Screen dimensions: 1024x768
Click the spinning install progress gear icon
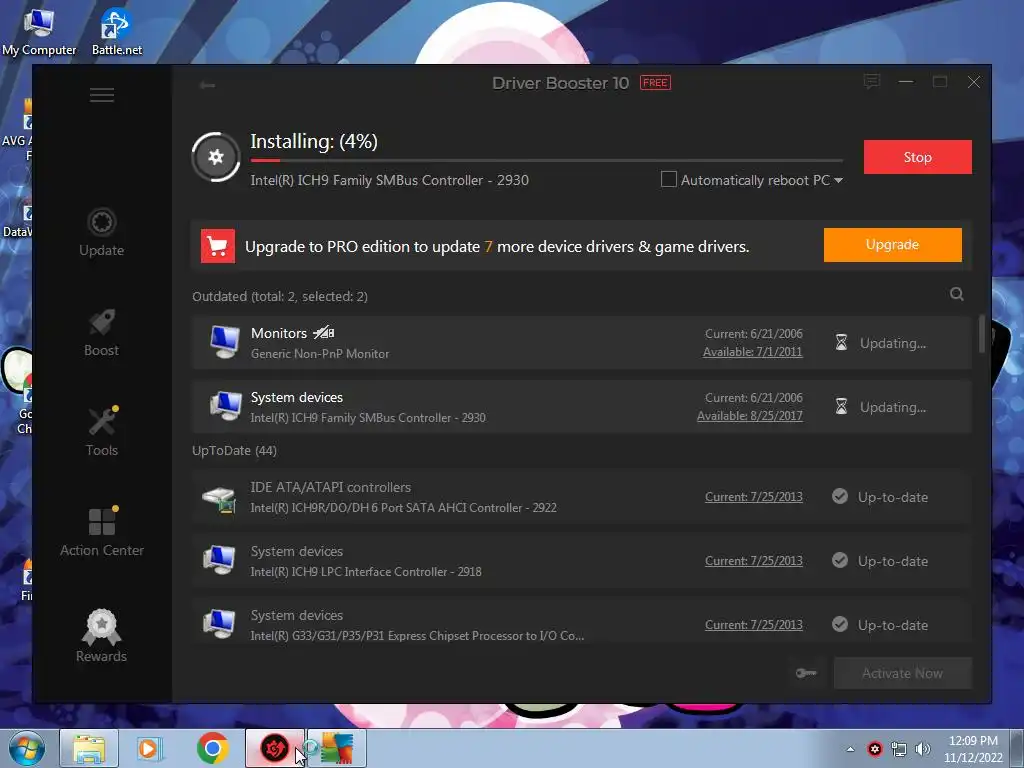coord(216,157)
